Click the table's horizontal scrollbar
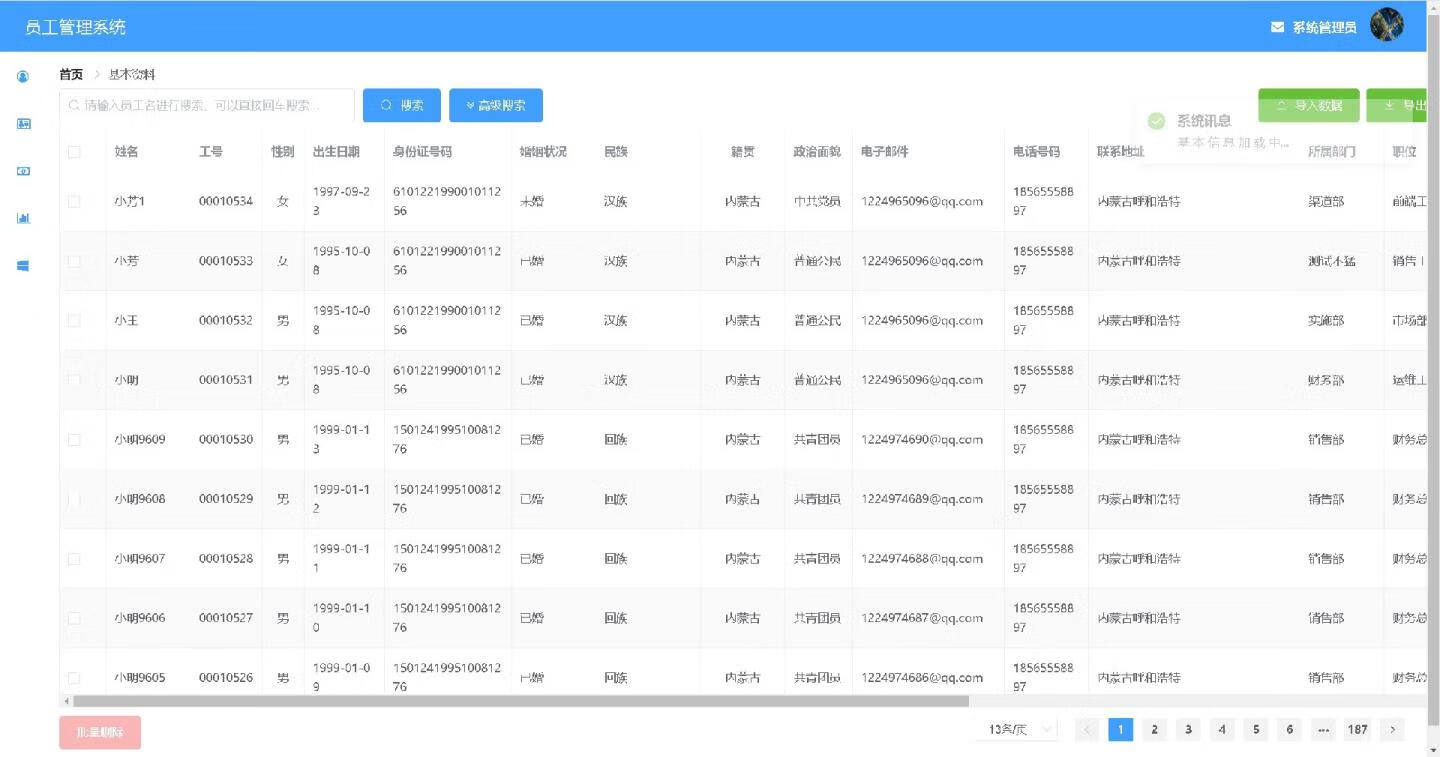 520,702
